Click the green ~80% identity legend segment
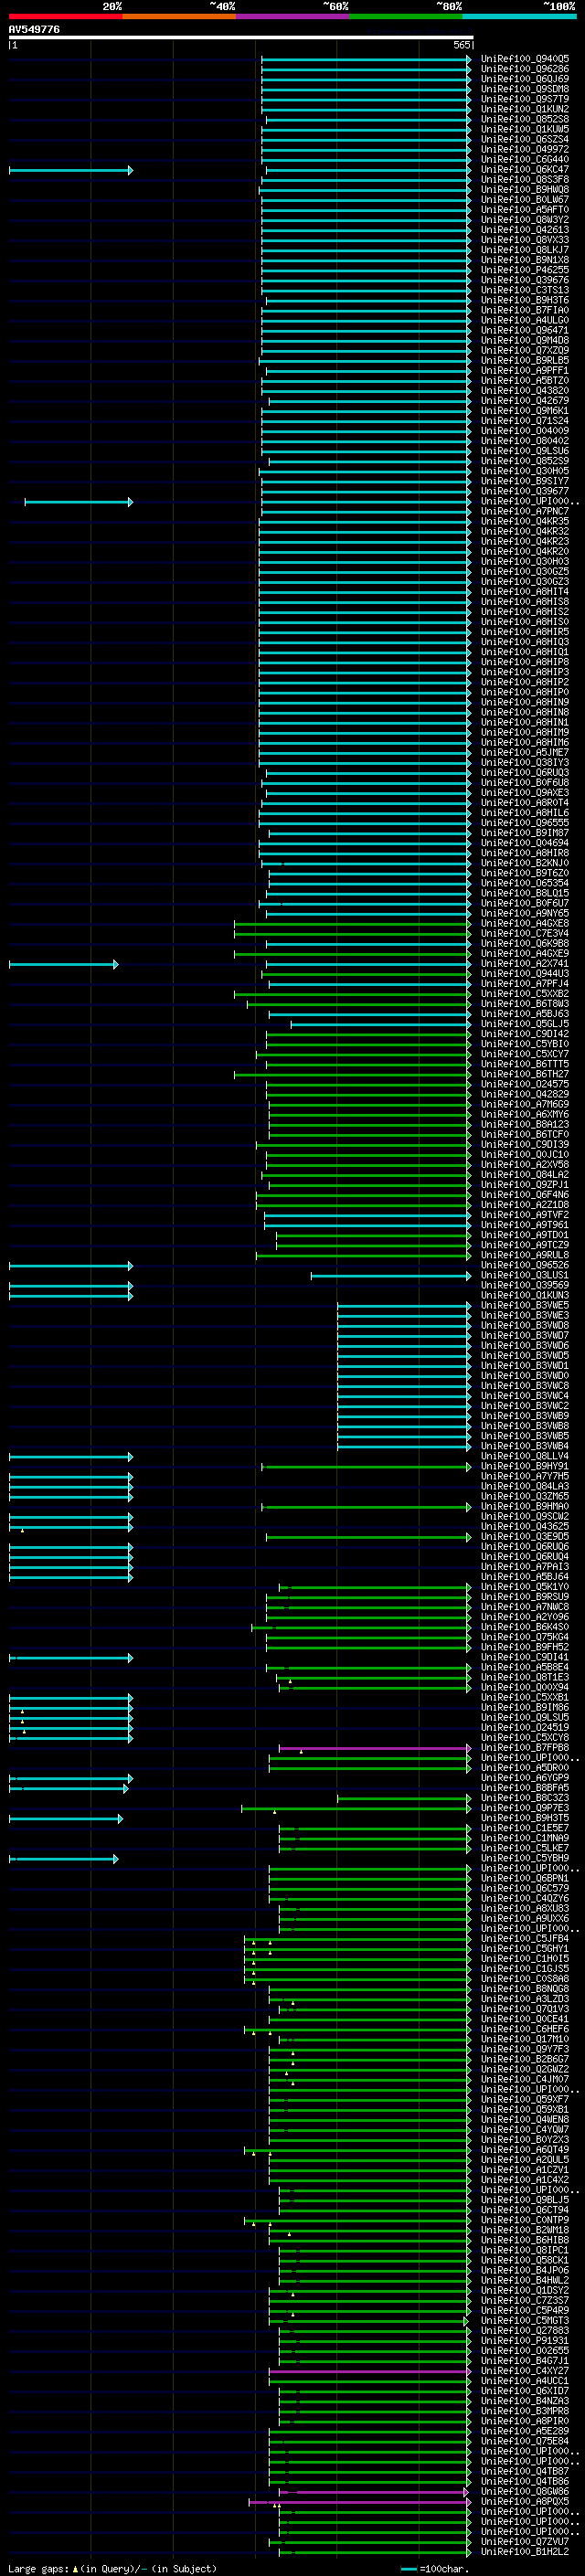Viewport: 585px width, 2576px height. pos(405,16)
